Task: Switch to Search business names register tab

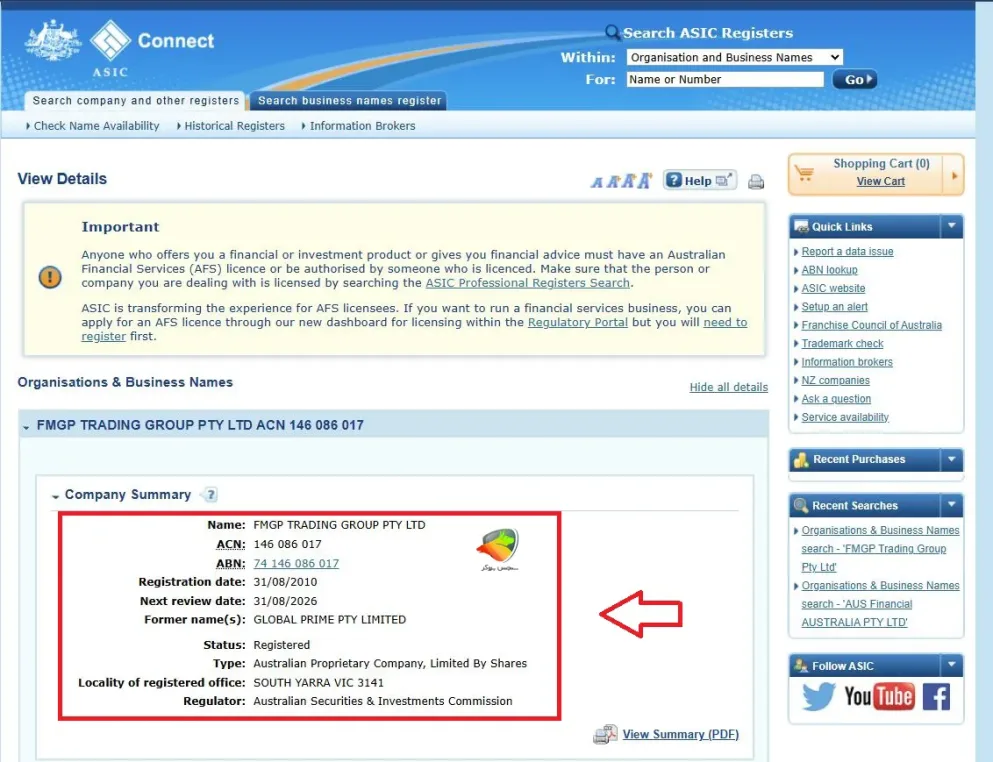Action: (349, 101)
